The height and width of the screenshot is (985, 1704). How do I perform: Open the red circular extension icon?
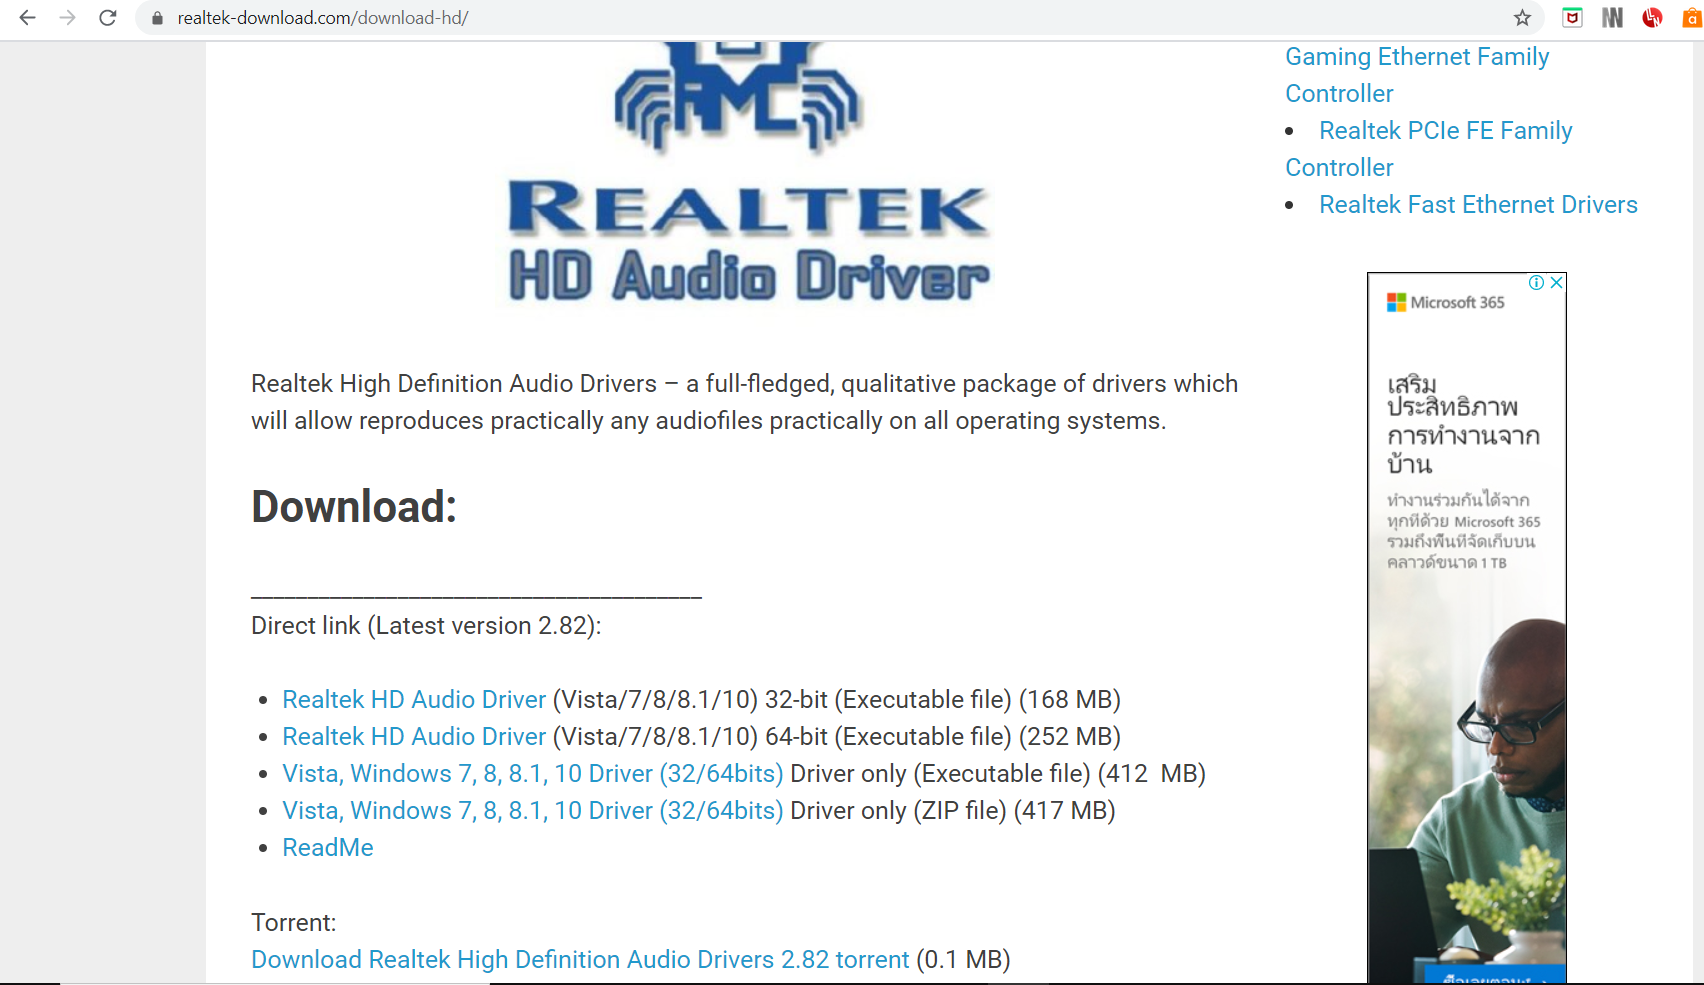pos(1652,18)
